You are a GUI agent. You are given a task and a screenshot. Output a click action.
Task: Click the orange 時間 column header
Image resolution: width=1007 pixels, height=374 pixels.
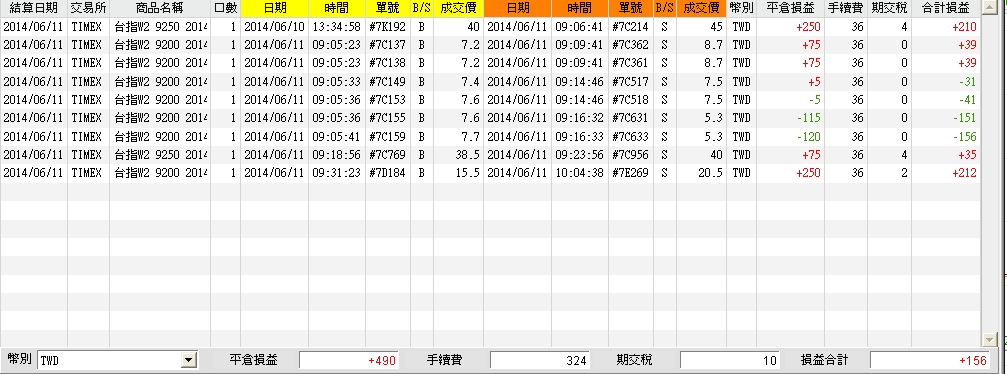tap(579, 8)
